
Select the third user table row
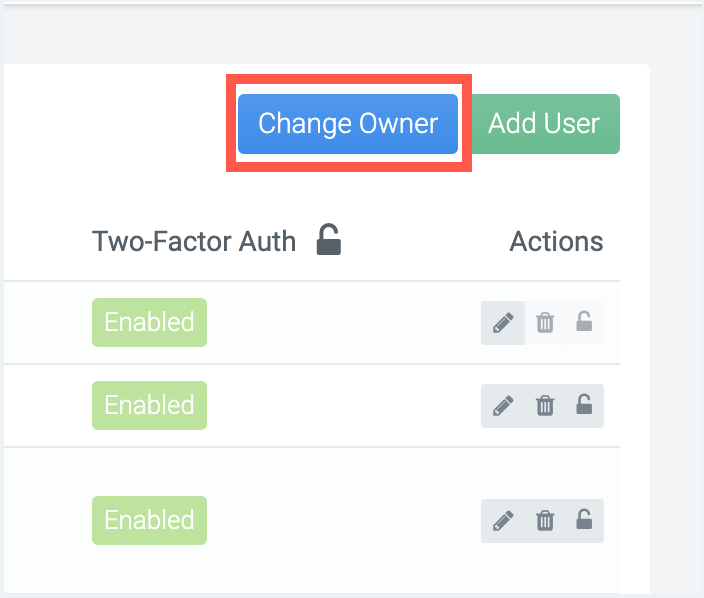pyautogui.click(x=312, y=520)
